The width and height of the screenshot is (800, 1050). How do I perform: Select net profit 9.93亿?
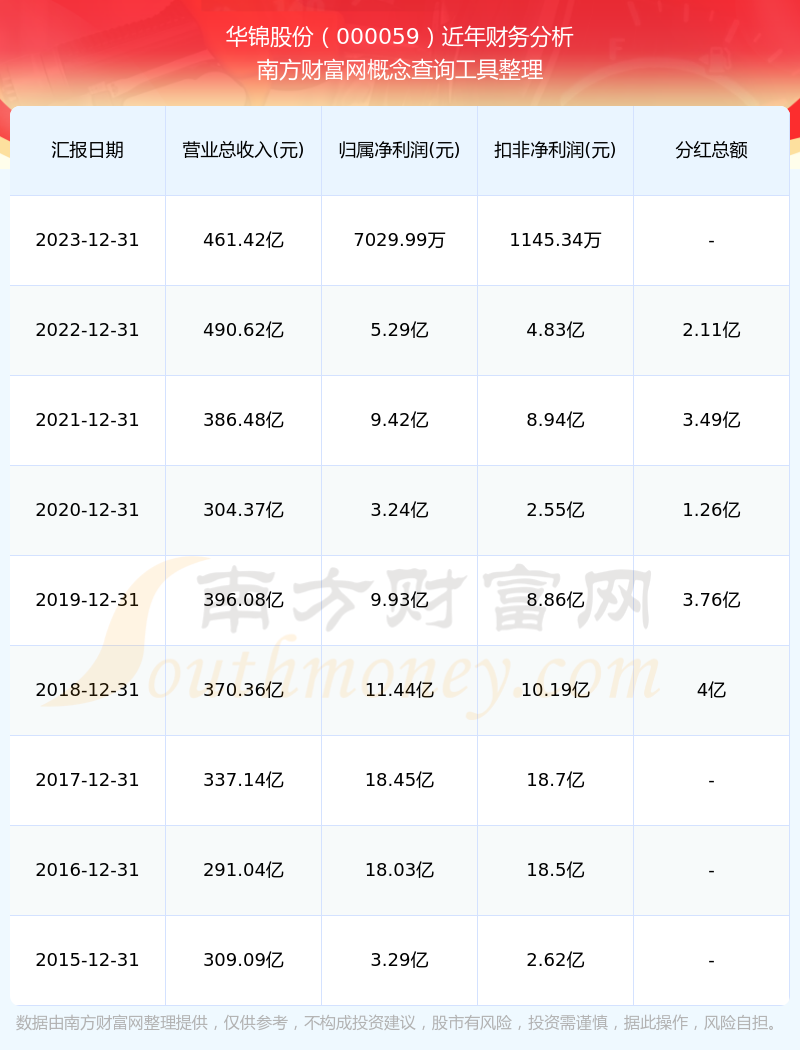pyautogui.click(x=400, y=600)
